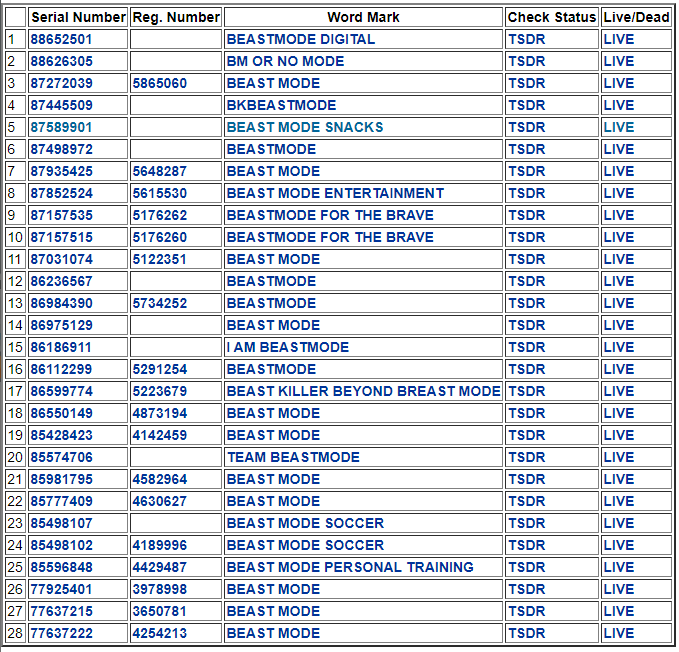Open serial number 85498107 link
The width and height of the screenshot is (679, 652).
pyautogui.click(x=61, y=523)
